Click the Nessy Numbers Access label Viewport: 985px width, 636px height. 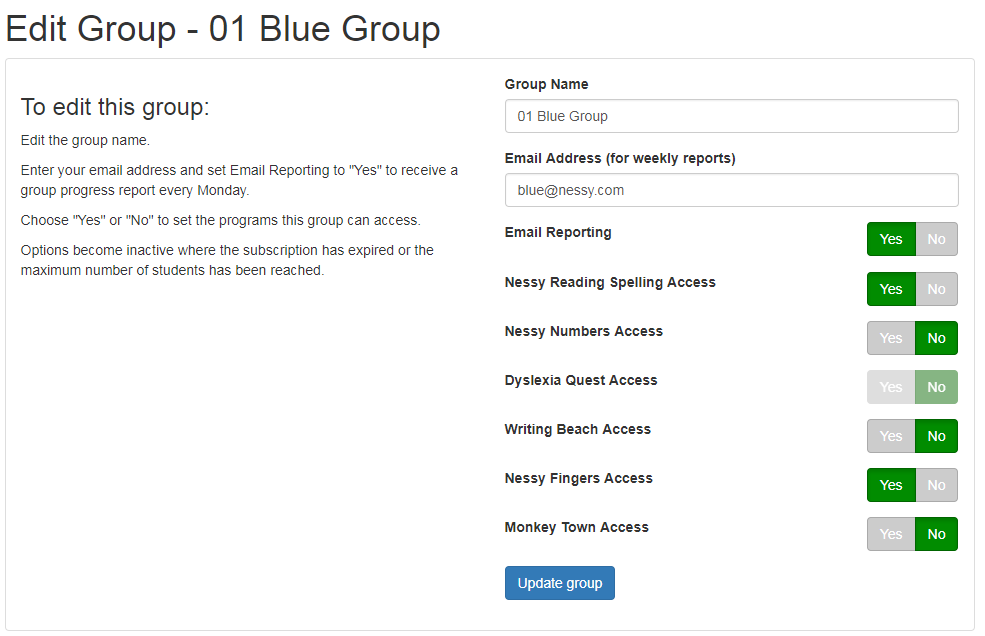[x=584, y=331]
